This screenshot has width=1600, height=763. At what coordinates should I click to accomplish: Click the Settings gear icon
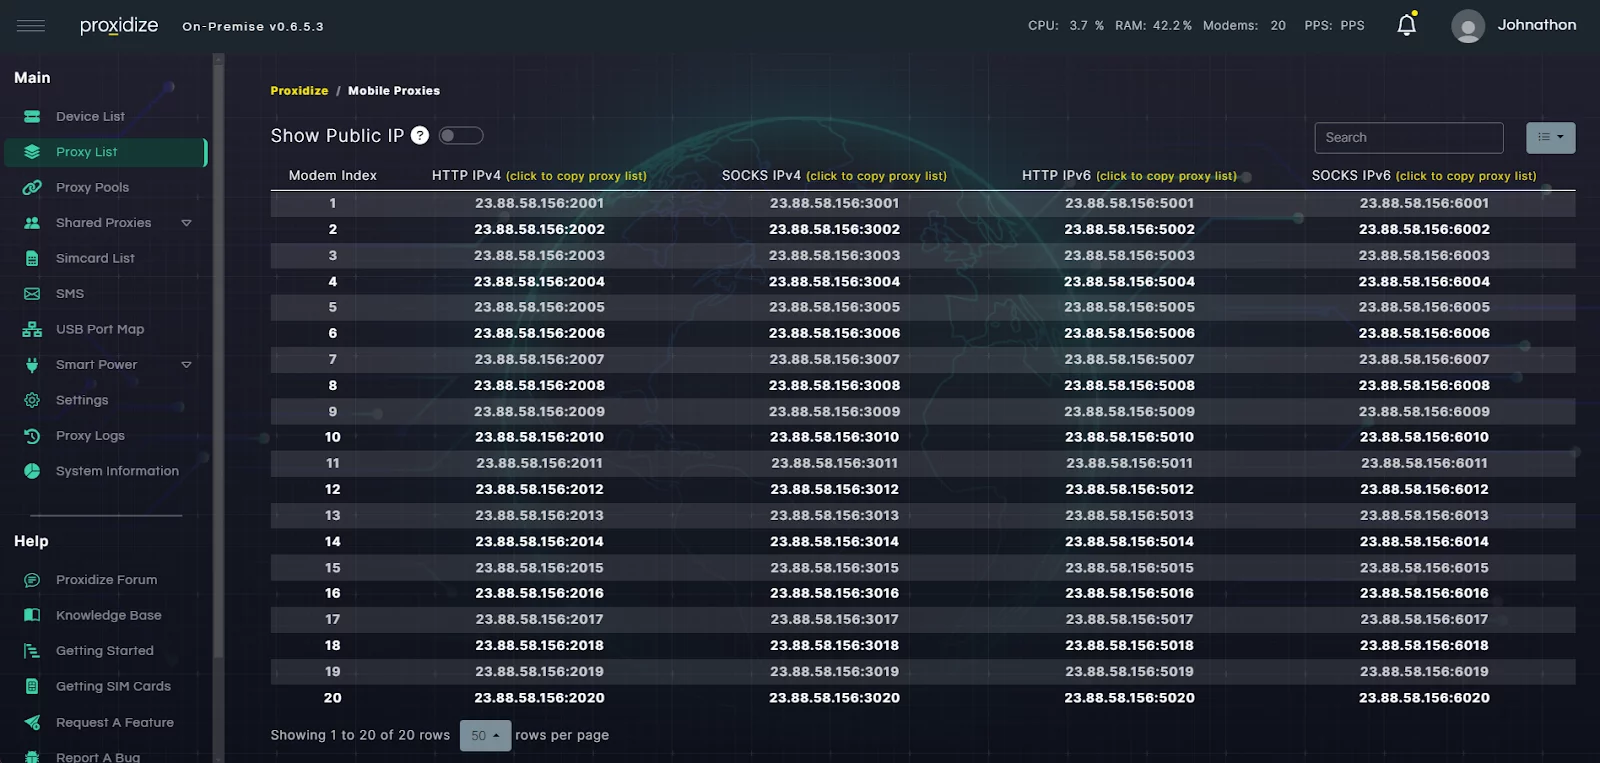point(32,400)
